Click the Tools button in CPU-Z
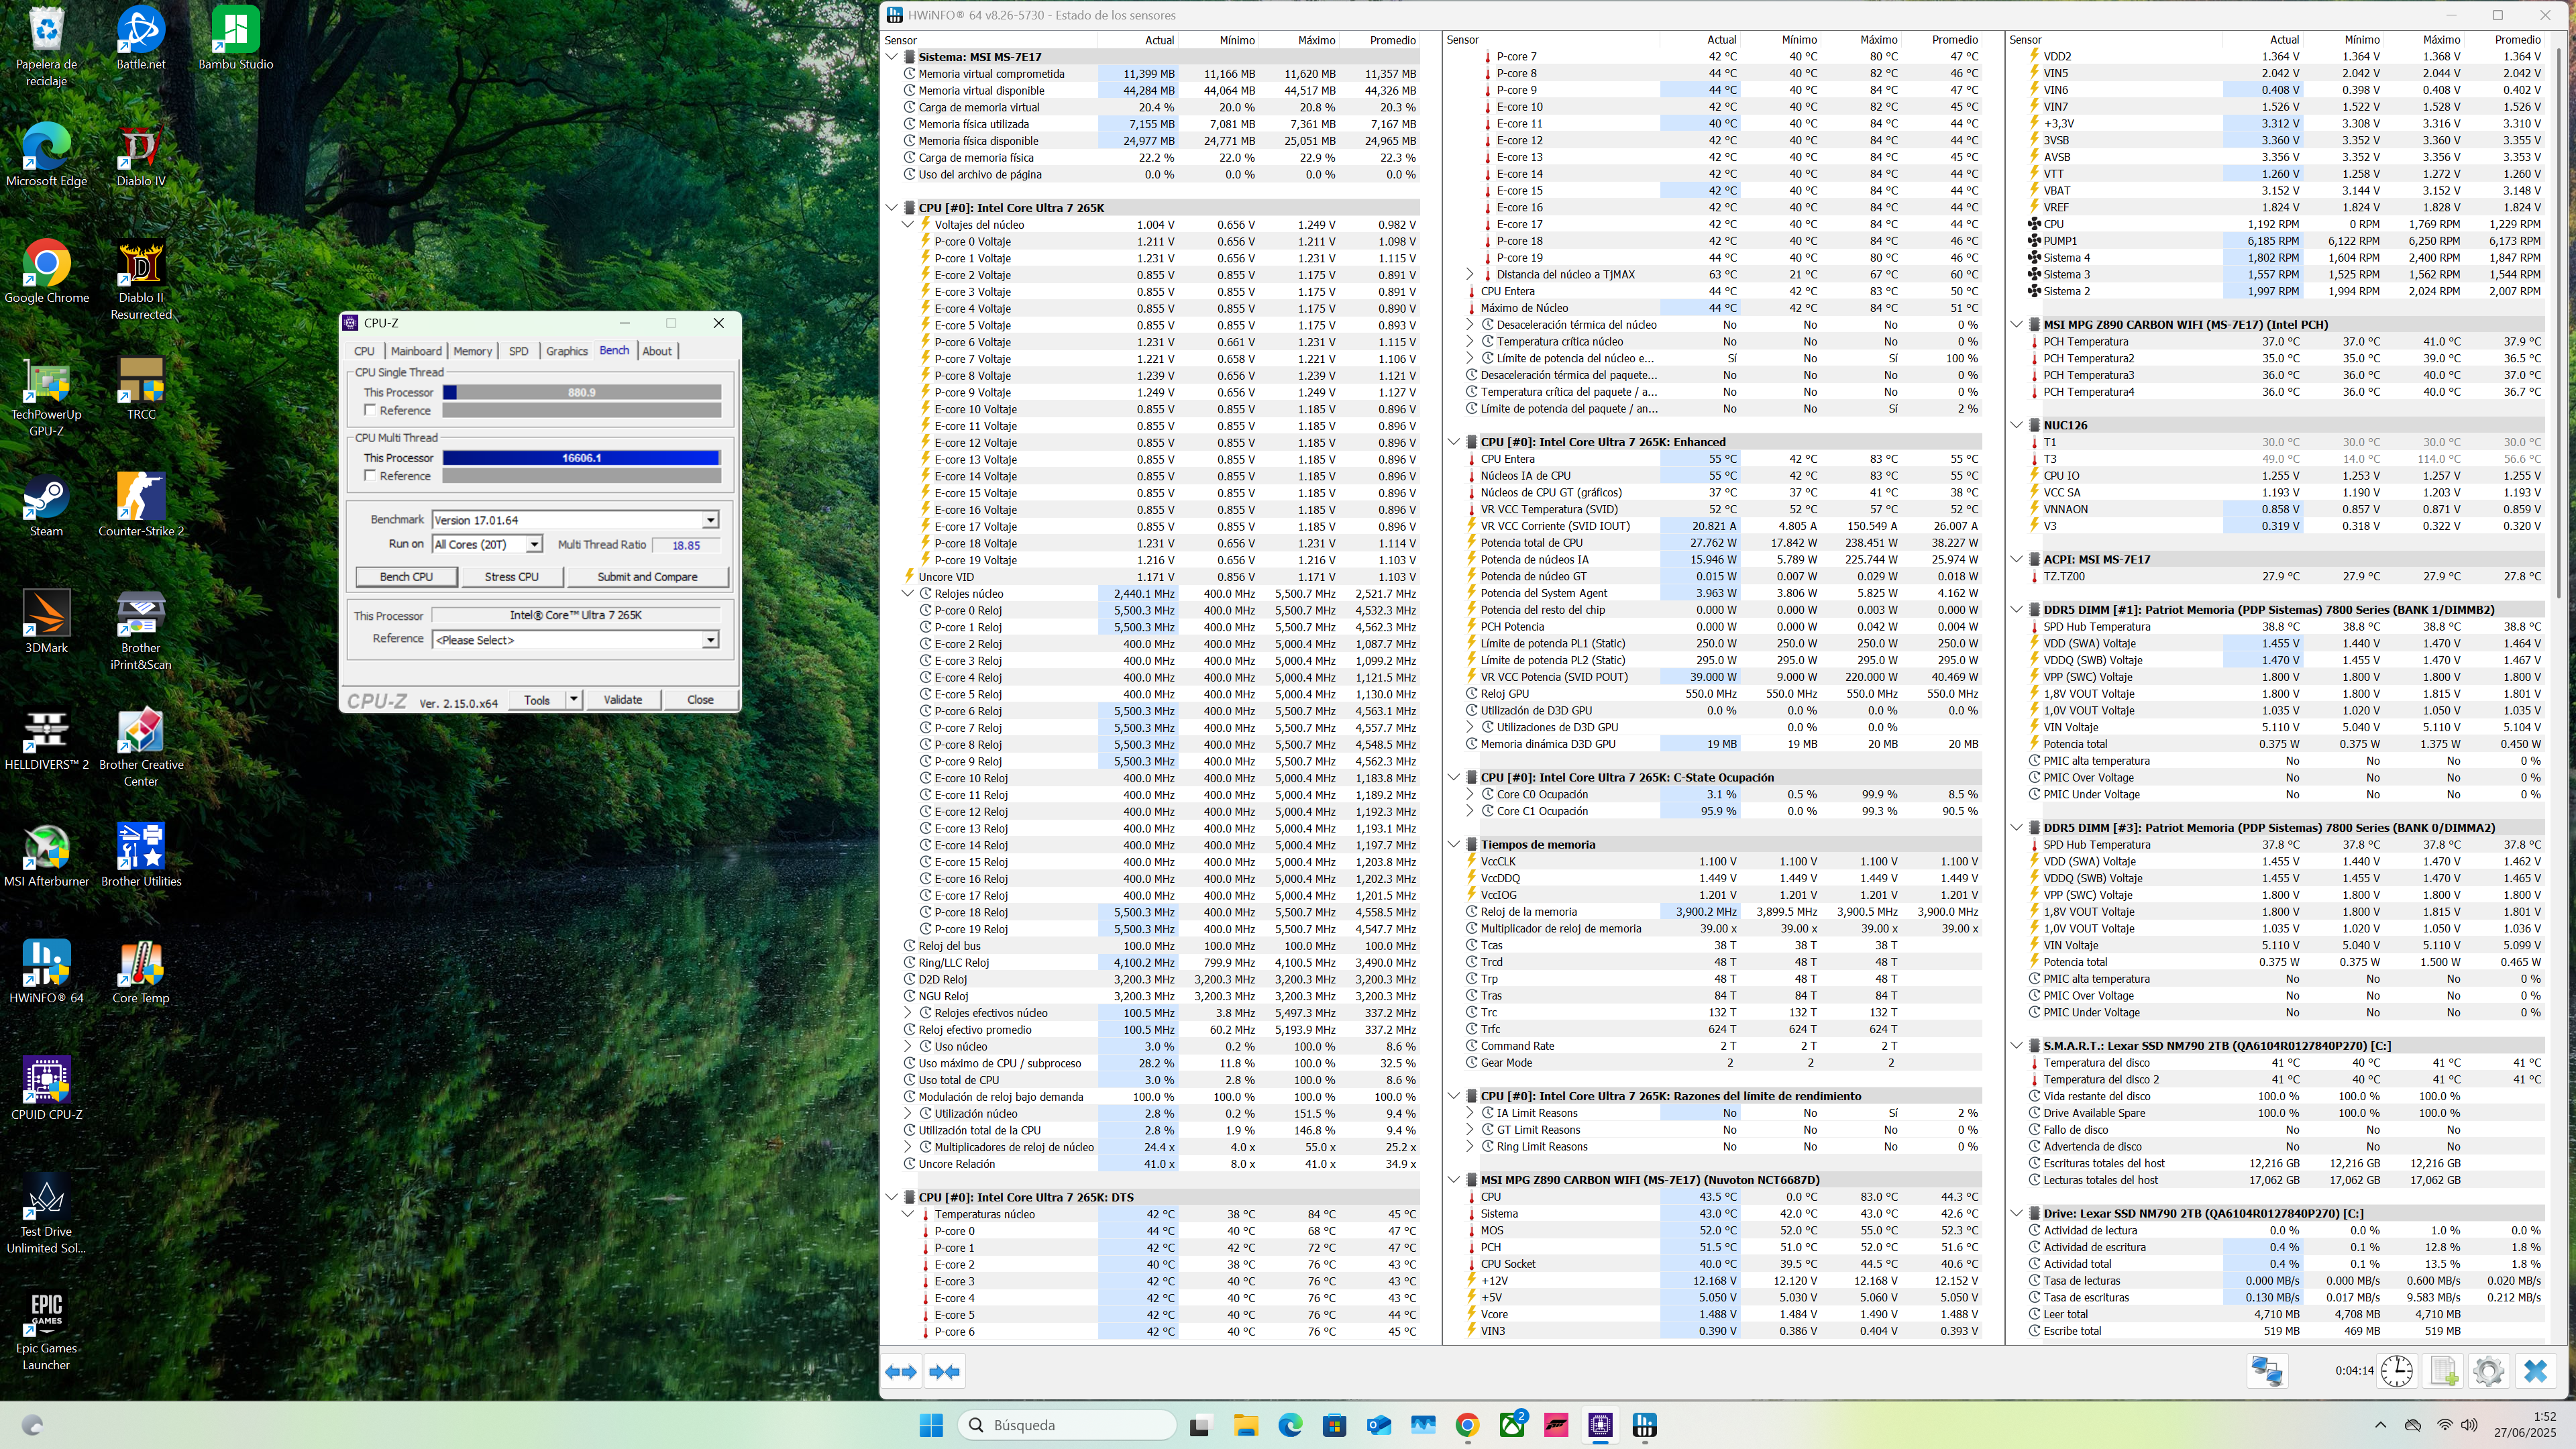Screen dimensions: 2576x1449 537,700
